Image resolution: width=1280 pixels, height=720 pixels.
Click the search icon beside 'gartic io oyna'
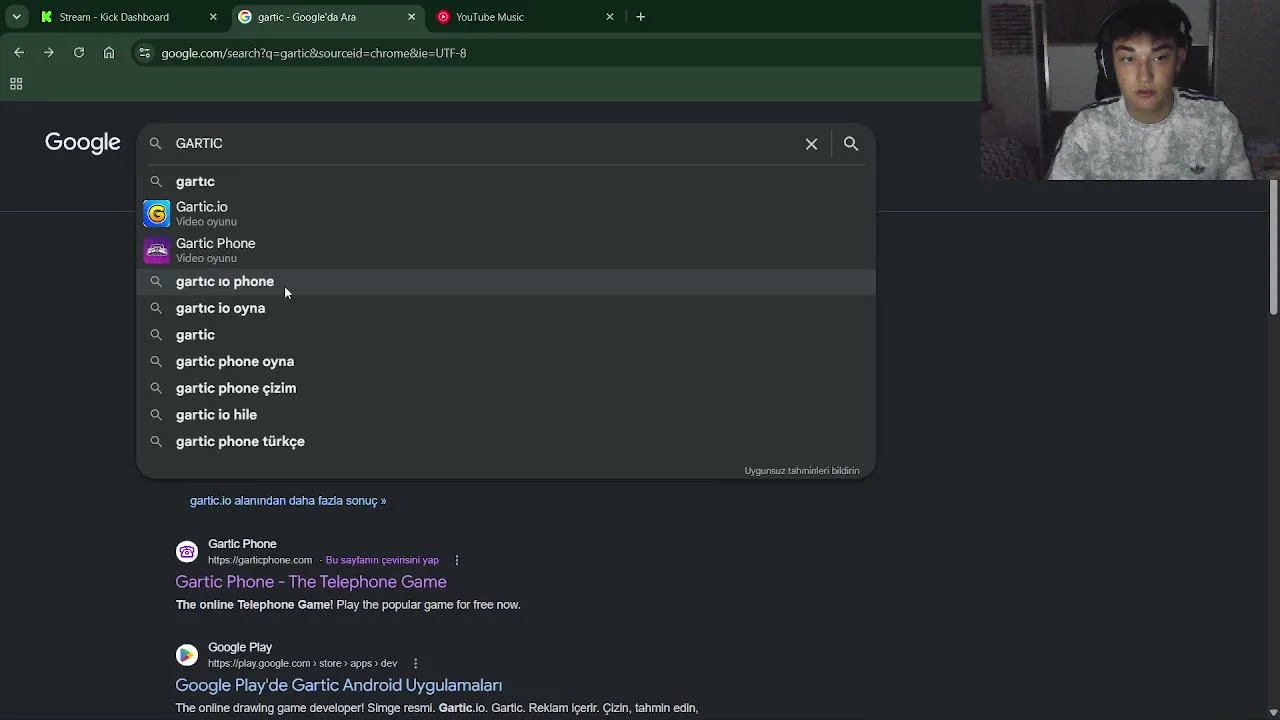[155, 308]
